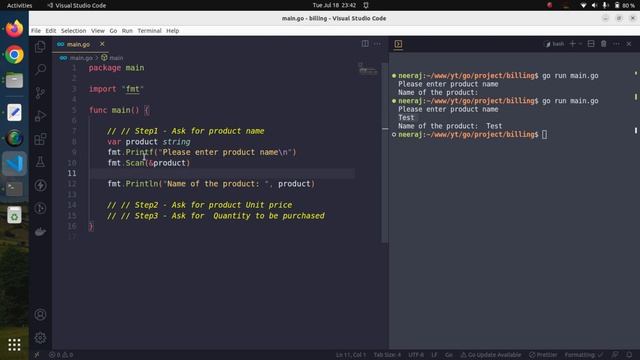Click the 'package main' line

pyautogui.click(x=116, y=68)
